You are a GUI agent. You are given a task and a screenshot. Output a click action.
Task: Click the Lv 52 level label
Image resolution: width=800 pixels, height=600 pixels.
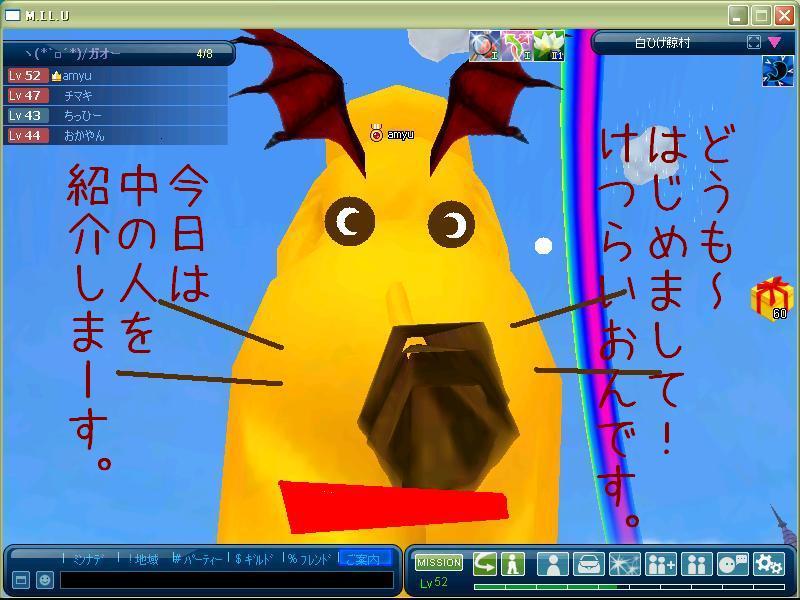433,582
